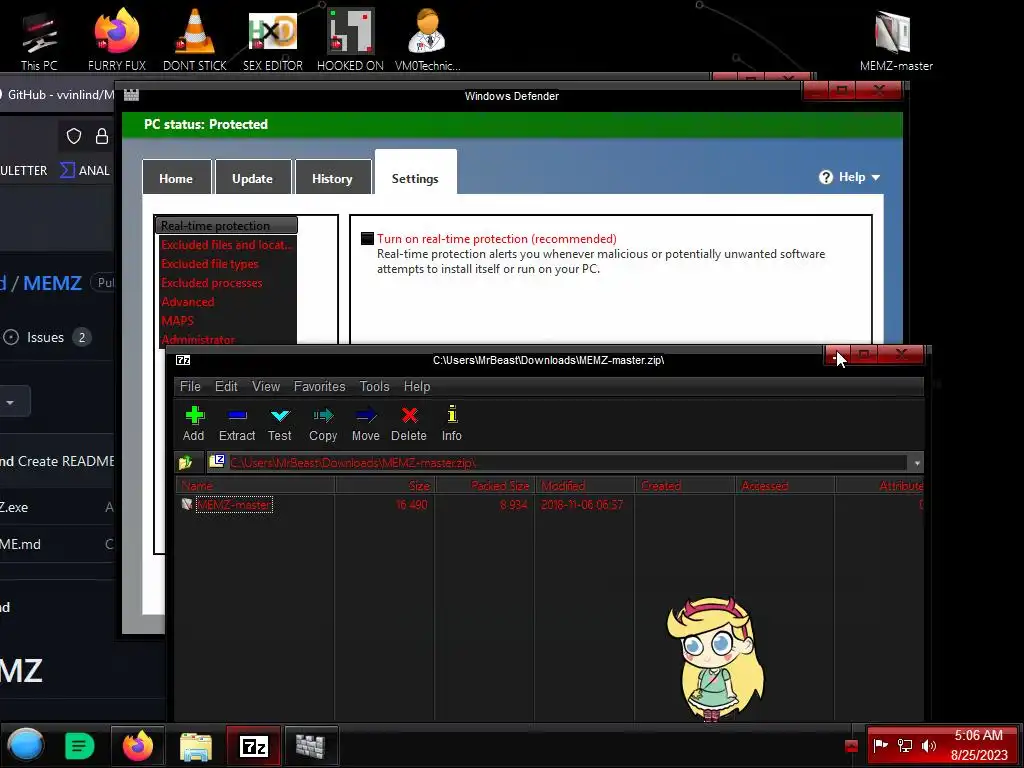
Task: Sort by Modified column header
Action: click(x=586, y=485)
